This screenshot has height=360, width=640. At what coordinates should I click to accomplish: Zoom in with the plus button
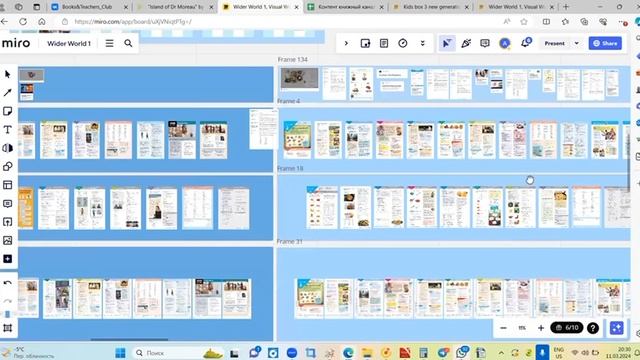click(x=541, y=328)
